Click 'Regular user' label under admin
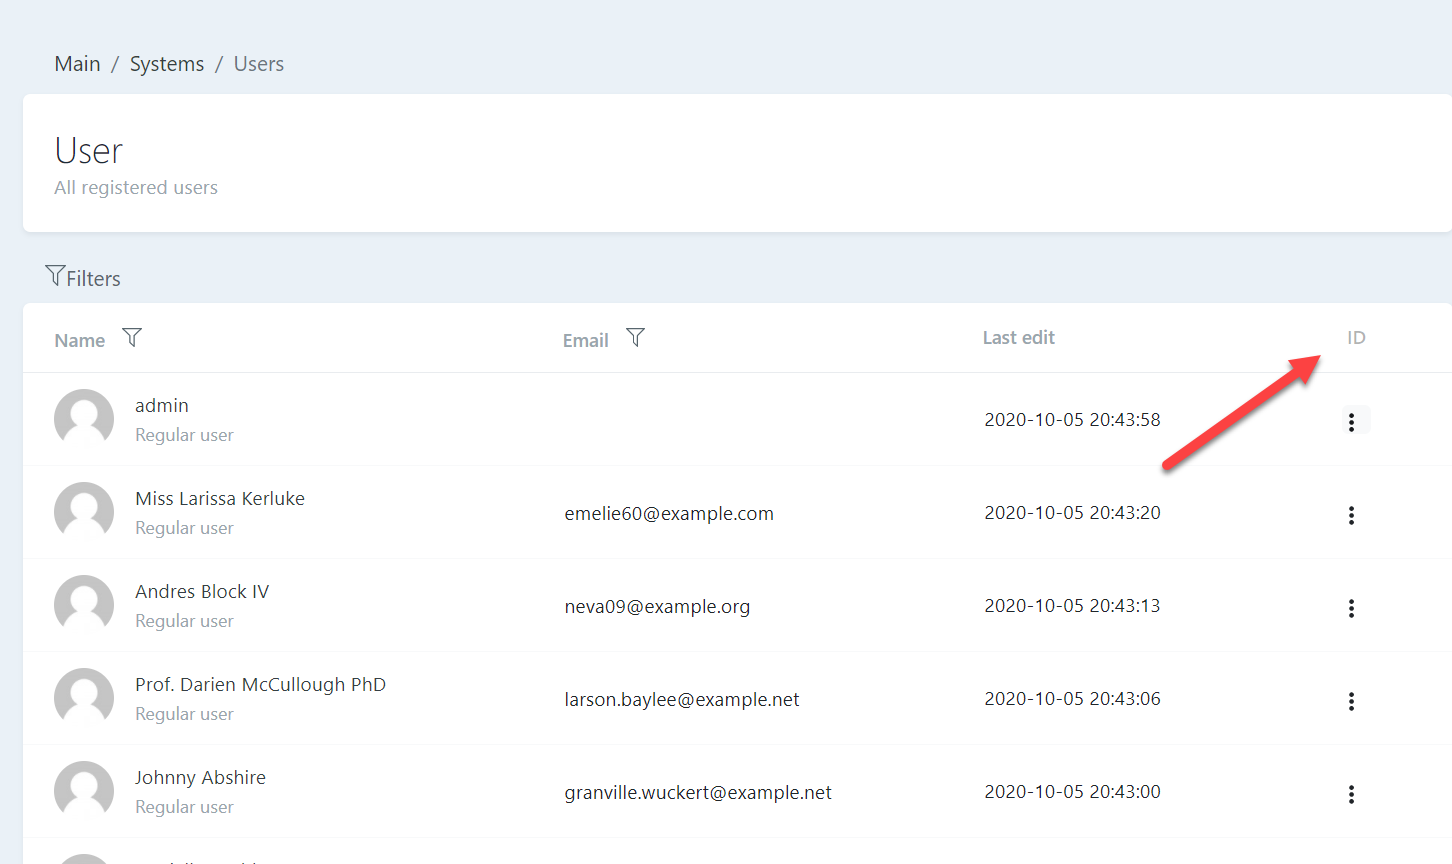Image resolution: width=1452 pixels, height=864 pixels. [184, 435]
